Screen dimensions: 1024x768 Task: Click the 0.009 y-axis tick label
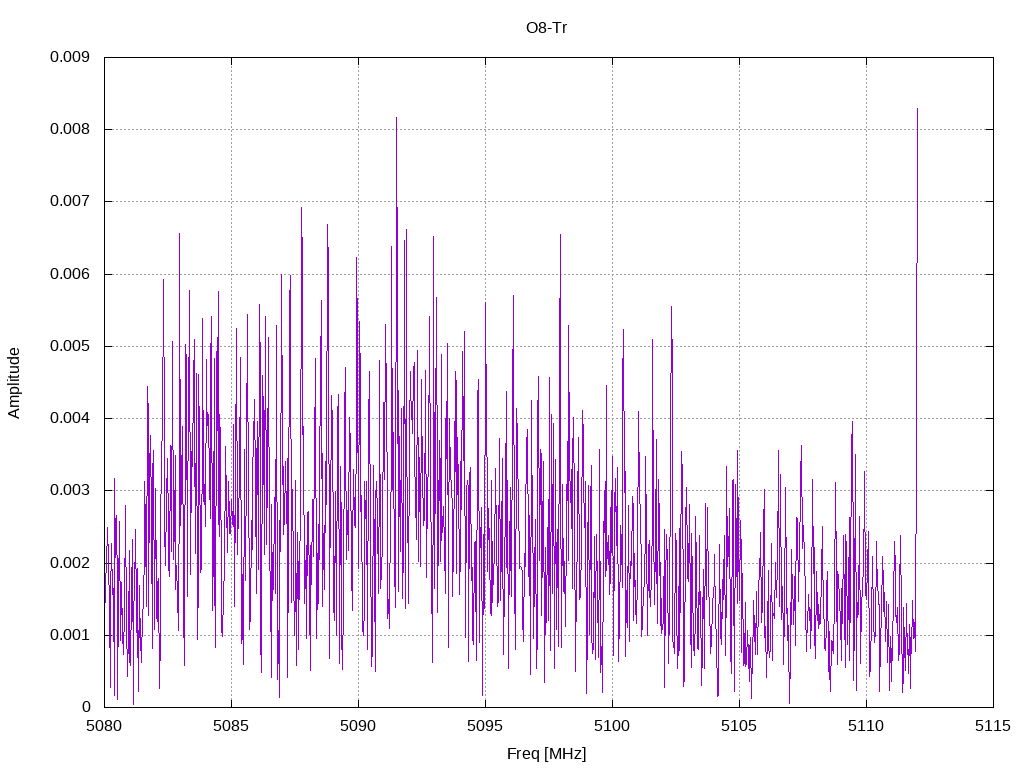click(70, 57)
